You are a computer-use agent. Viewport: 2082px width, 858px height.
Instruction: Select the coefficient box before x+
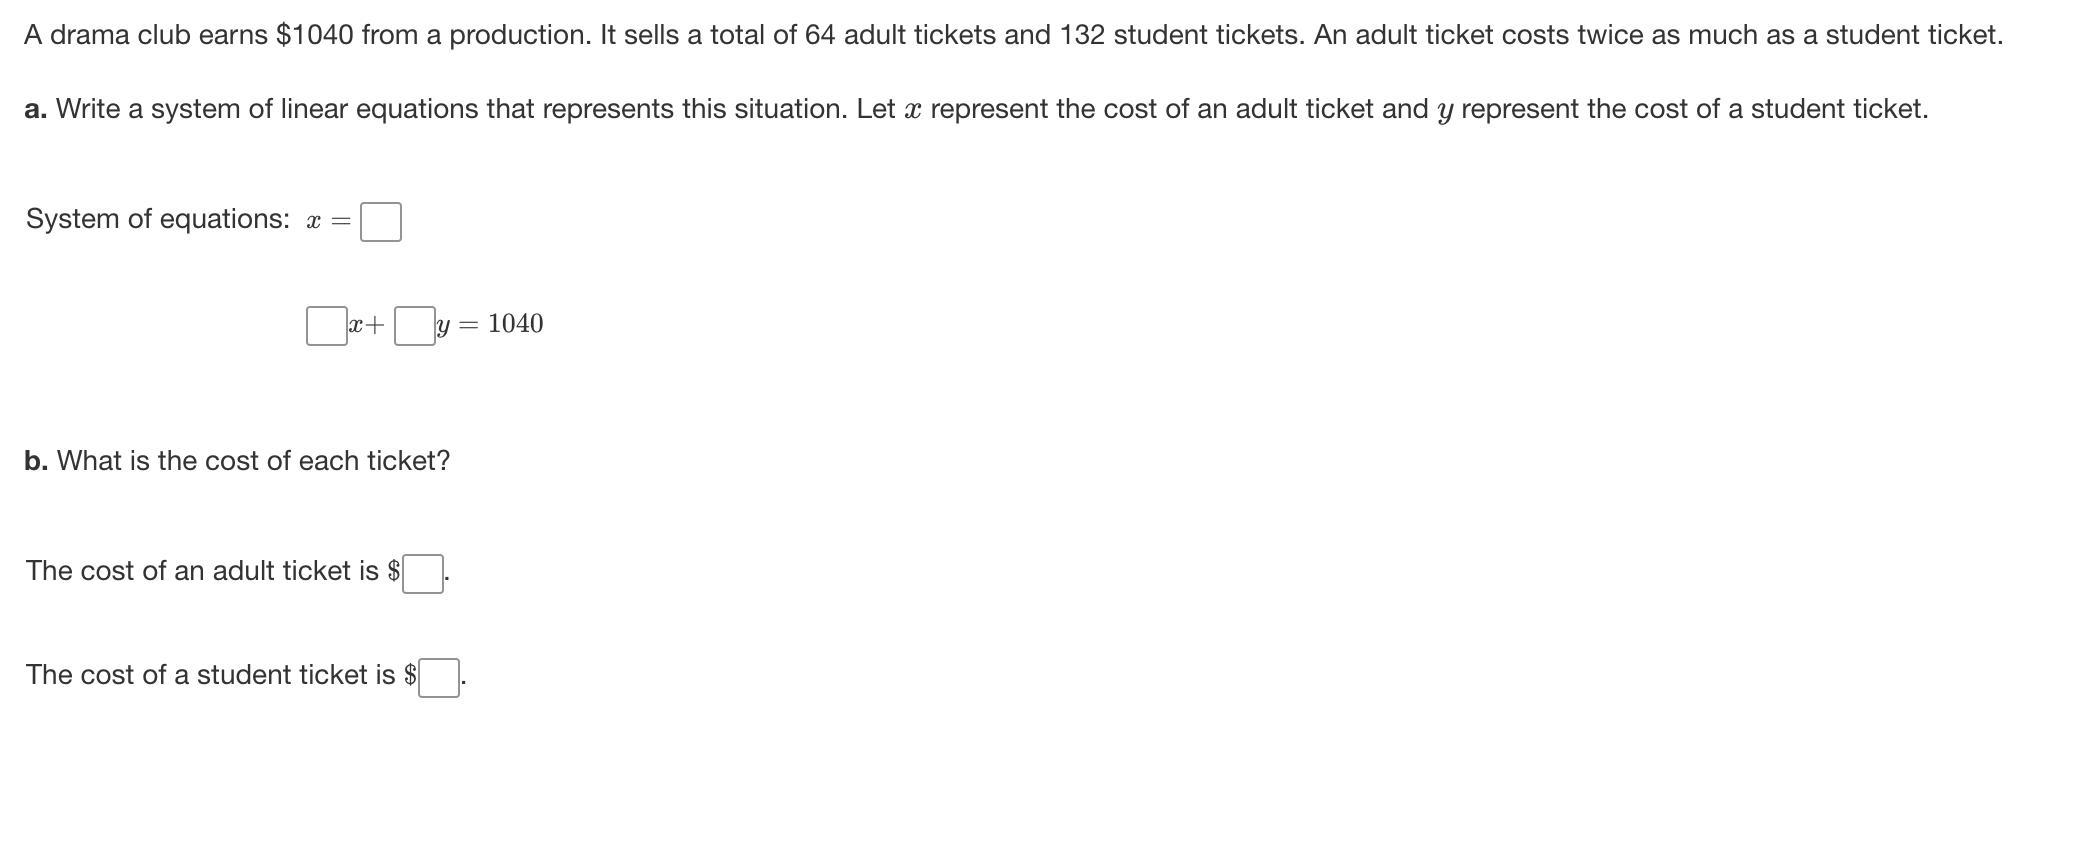pos(327,326)
